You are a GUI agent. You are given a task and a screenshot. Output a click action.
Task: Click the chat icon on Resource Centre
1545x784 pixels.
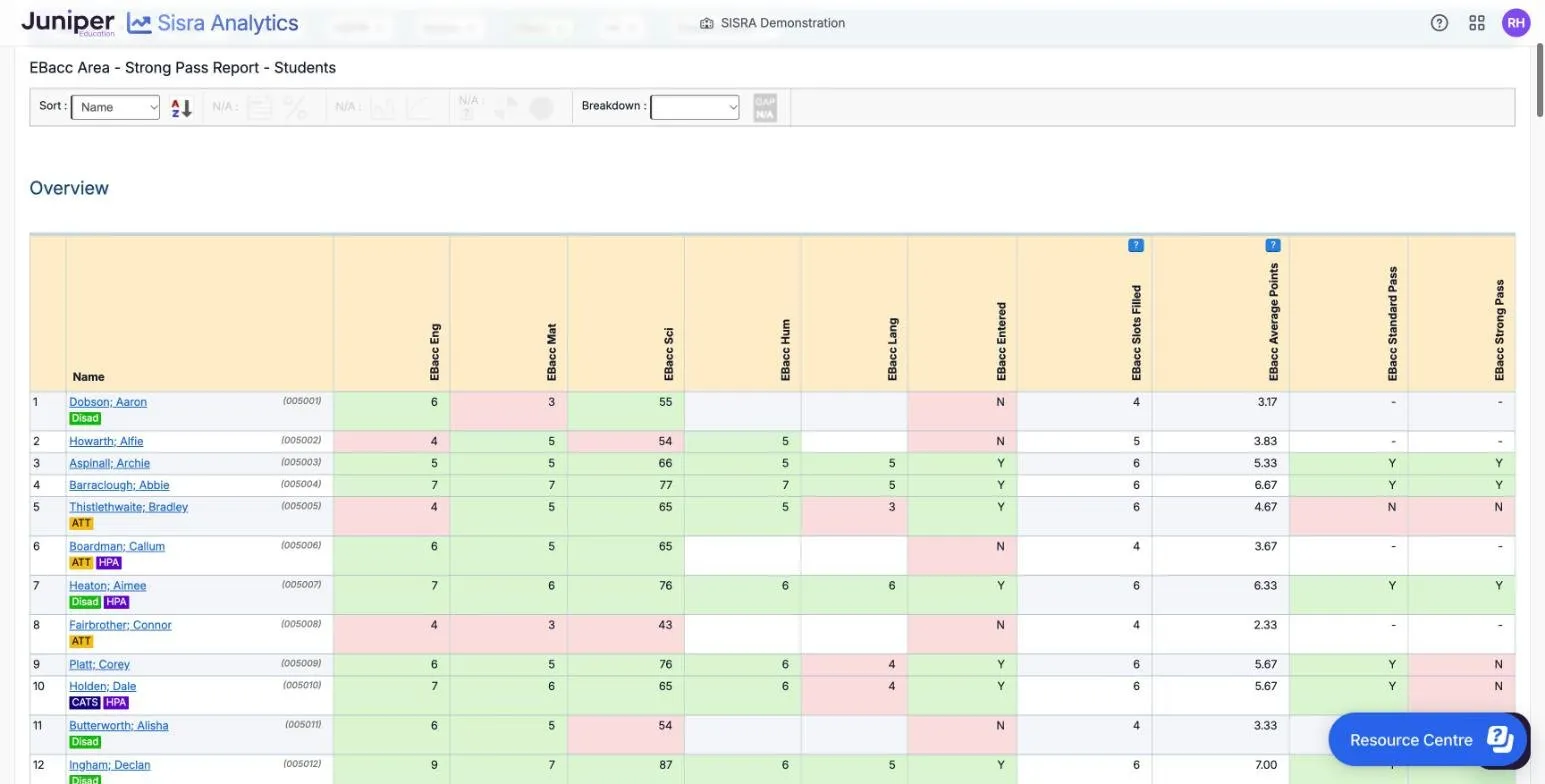(1500, 739)
